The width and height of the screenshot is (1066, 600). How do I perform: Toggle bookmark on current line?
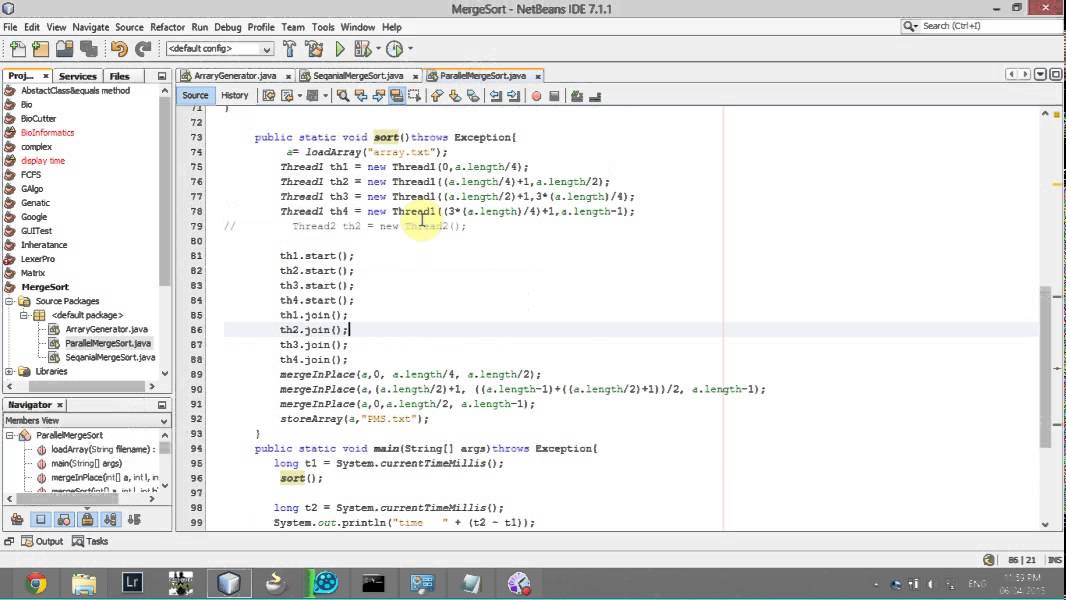[472, 96]
